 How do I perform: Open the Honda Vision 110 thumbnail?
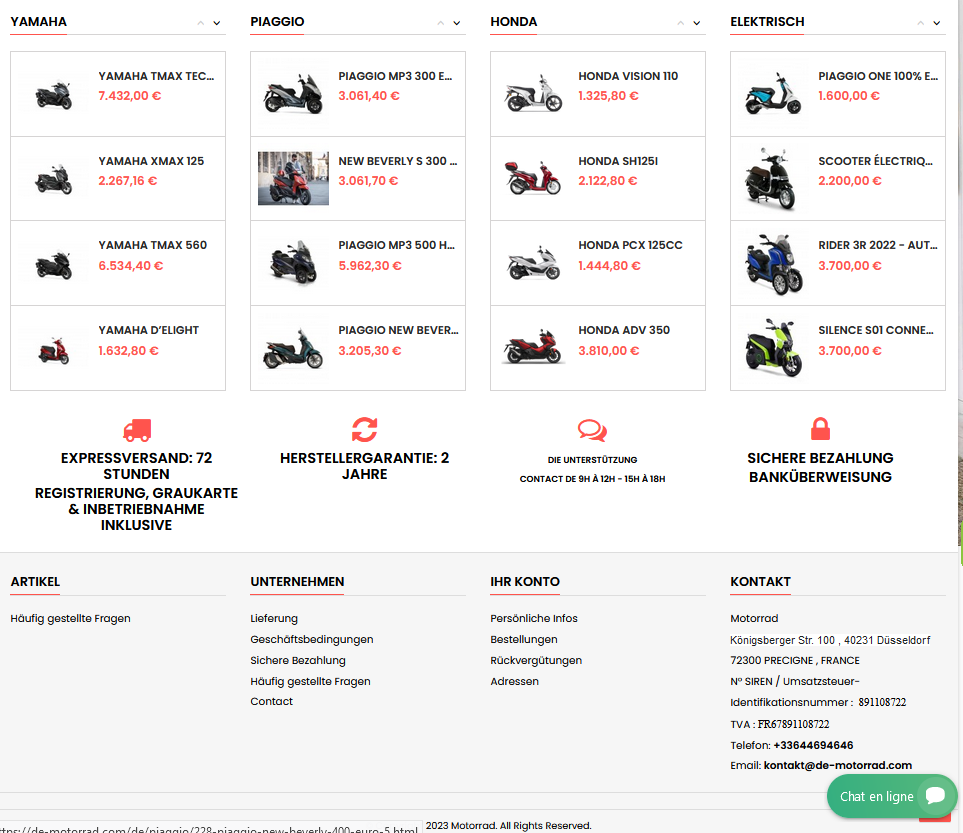click(533, 94)
